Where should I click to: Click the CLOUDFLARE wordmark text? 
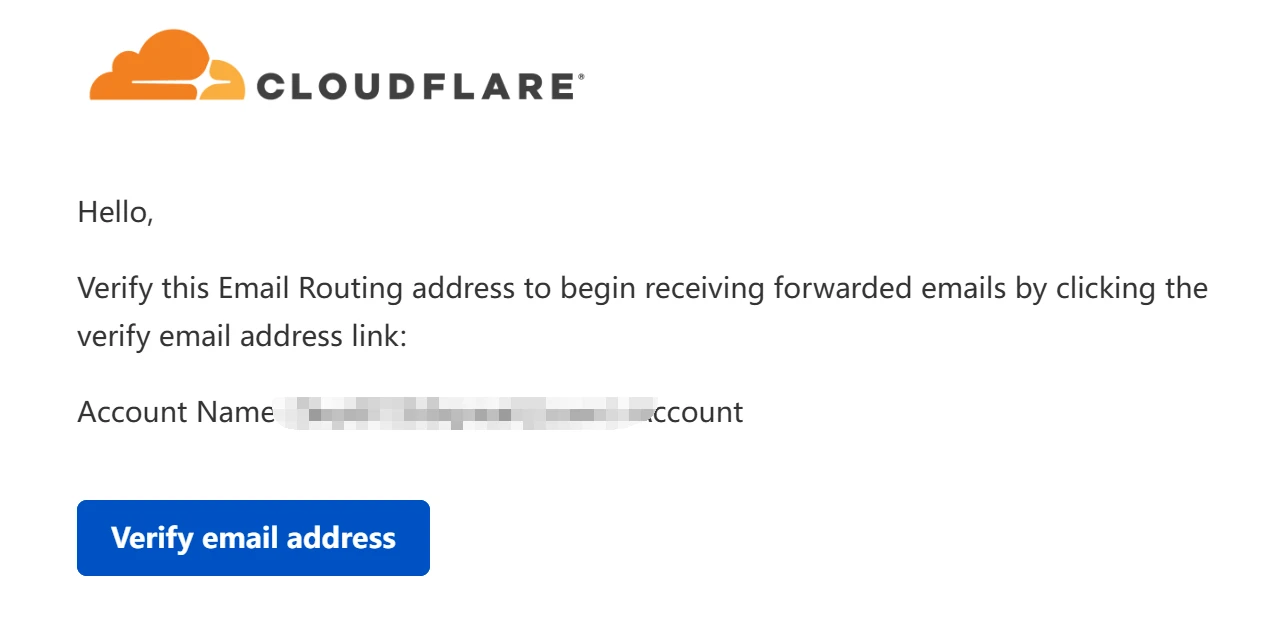[x=415, y=87]
